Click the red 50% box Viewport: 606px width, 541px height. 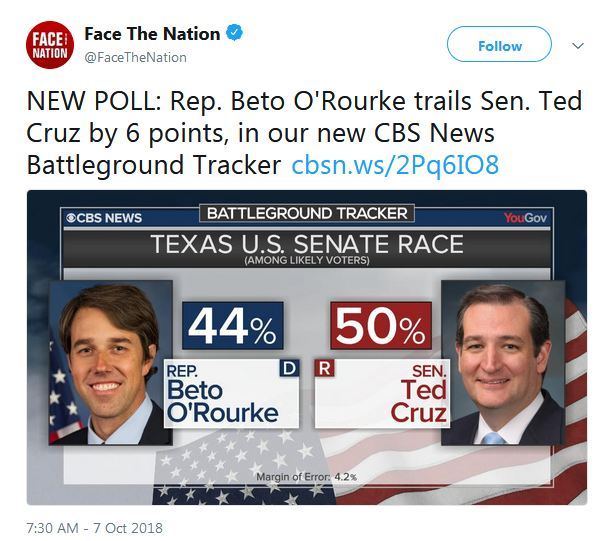(380, 326)
